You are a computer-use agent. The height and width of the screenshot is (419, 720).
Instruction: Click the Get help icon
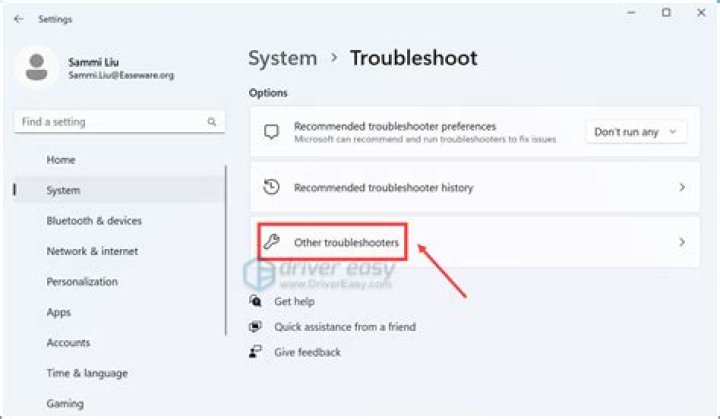point(256,301)
